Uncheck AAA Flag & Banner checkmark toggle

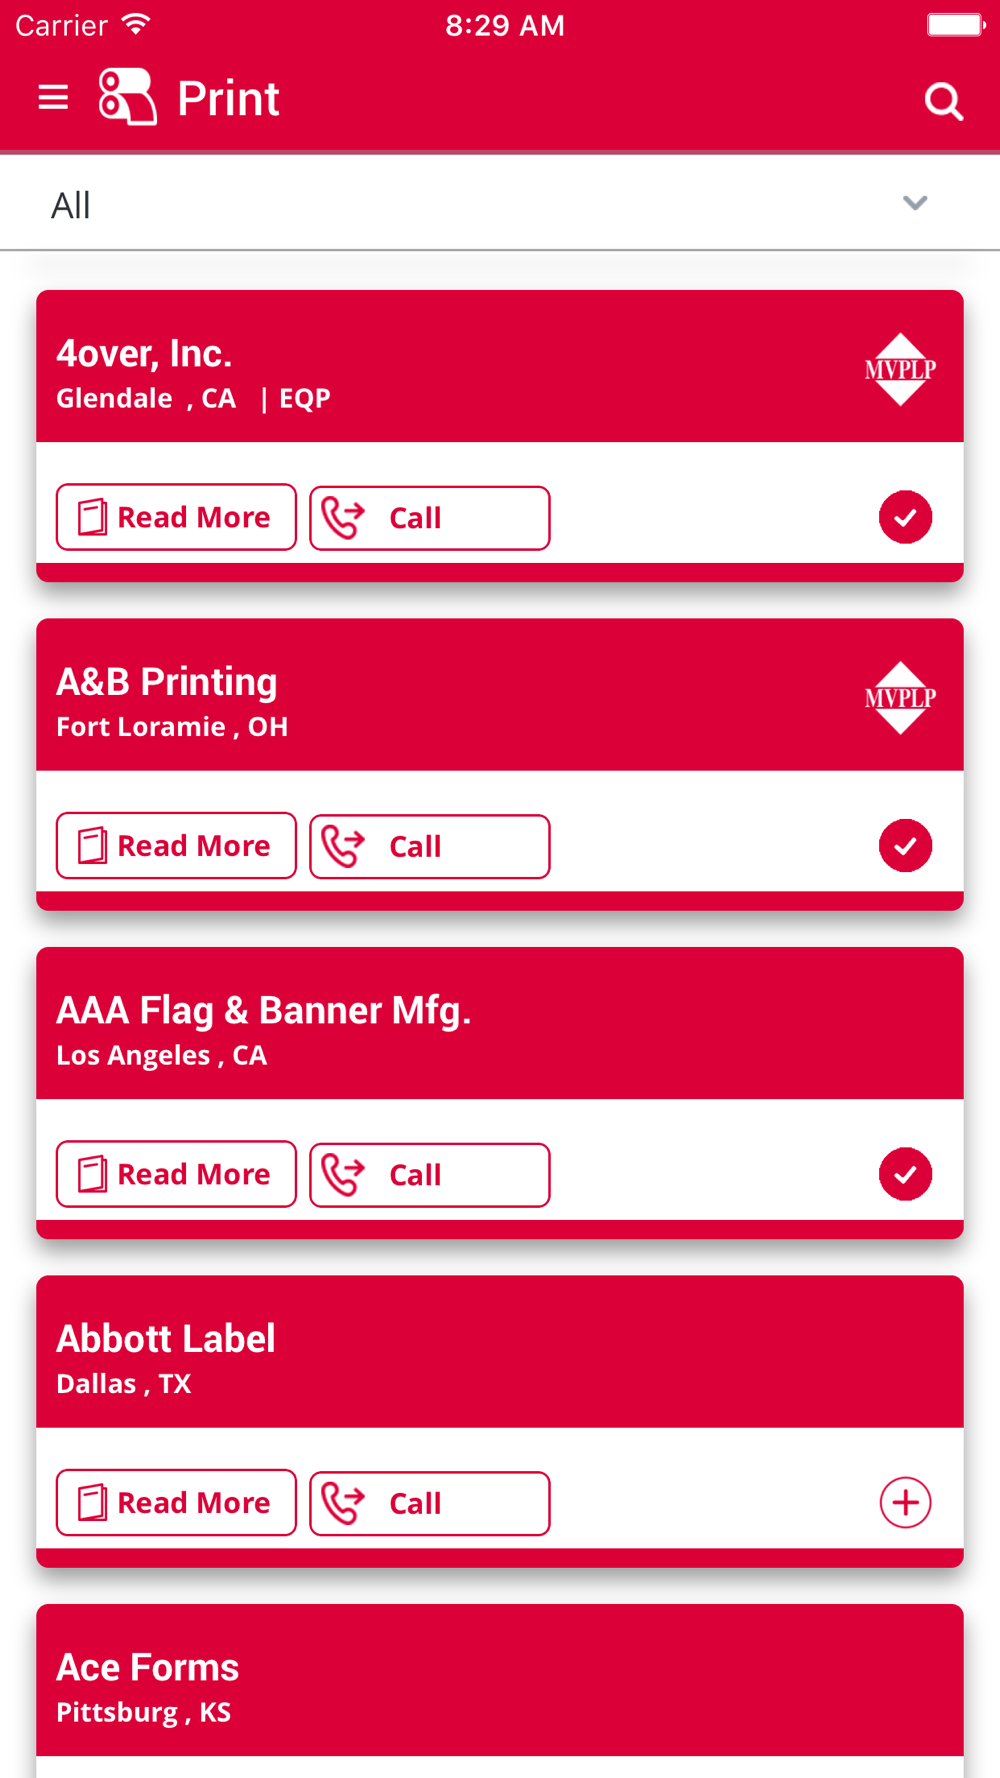[x=905, y=1174]
